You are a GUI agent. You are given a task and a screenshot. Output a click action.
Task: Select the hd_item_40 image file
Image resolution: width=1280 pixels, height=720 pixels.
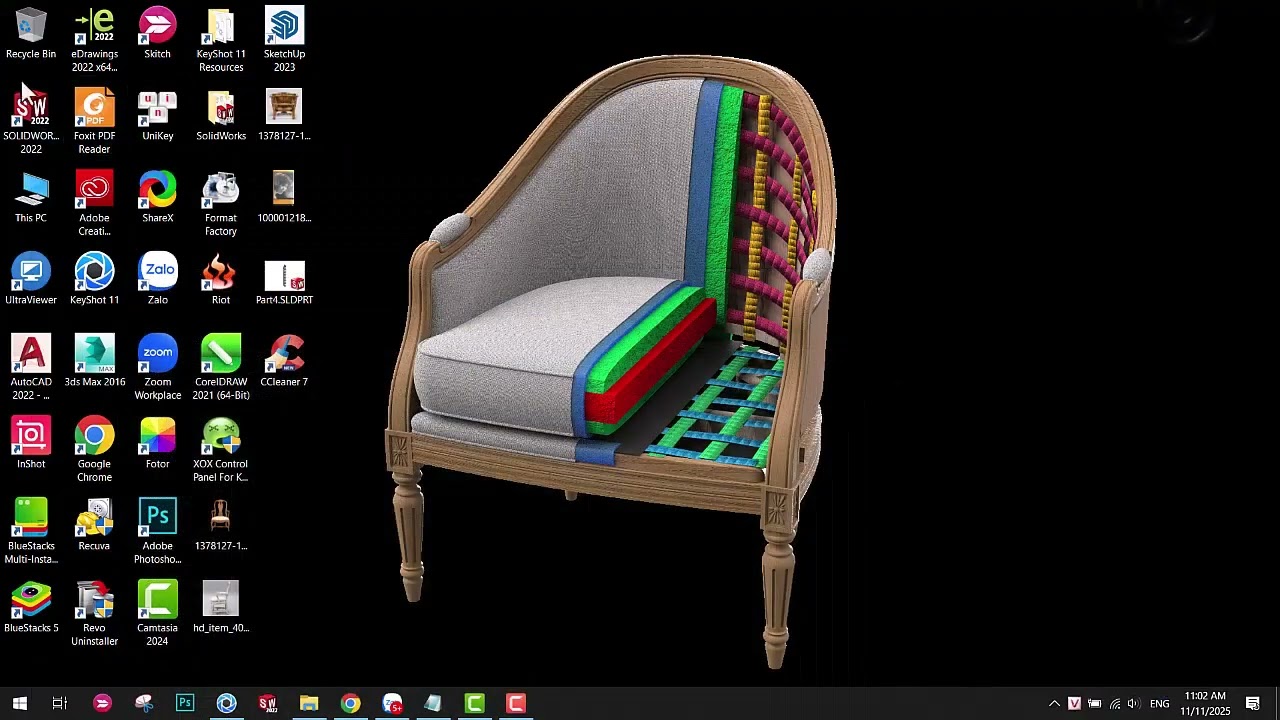tap(221, 608)
